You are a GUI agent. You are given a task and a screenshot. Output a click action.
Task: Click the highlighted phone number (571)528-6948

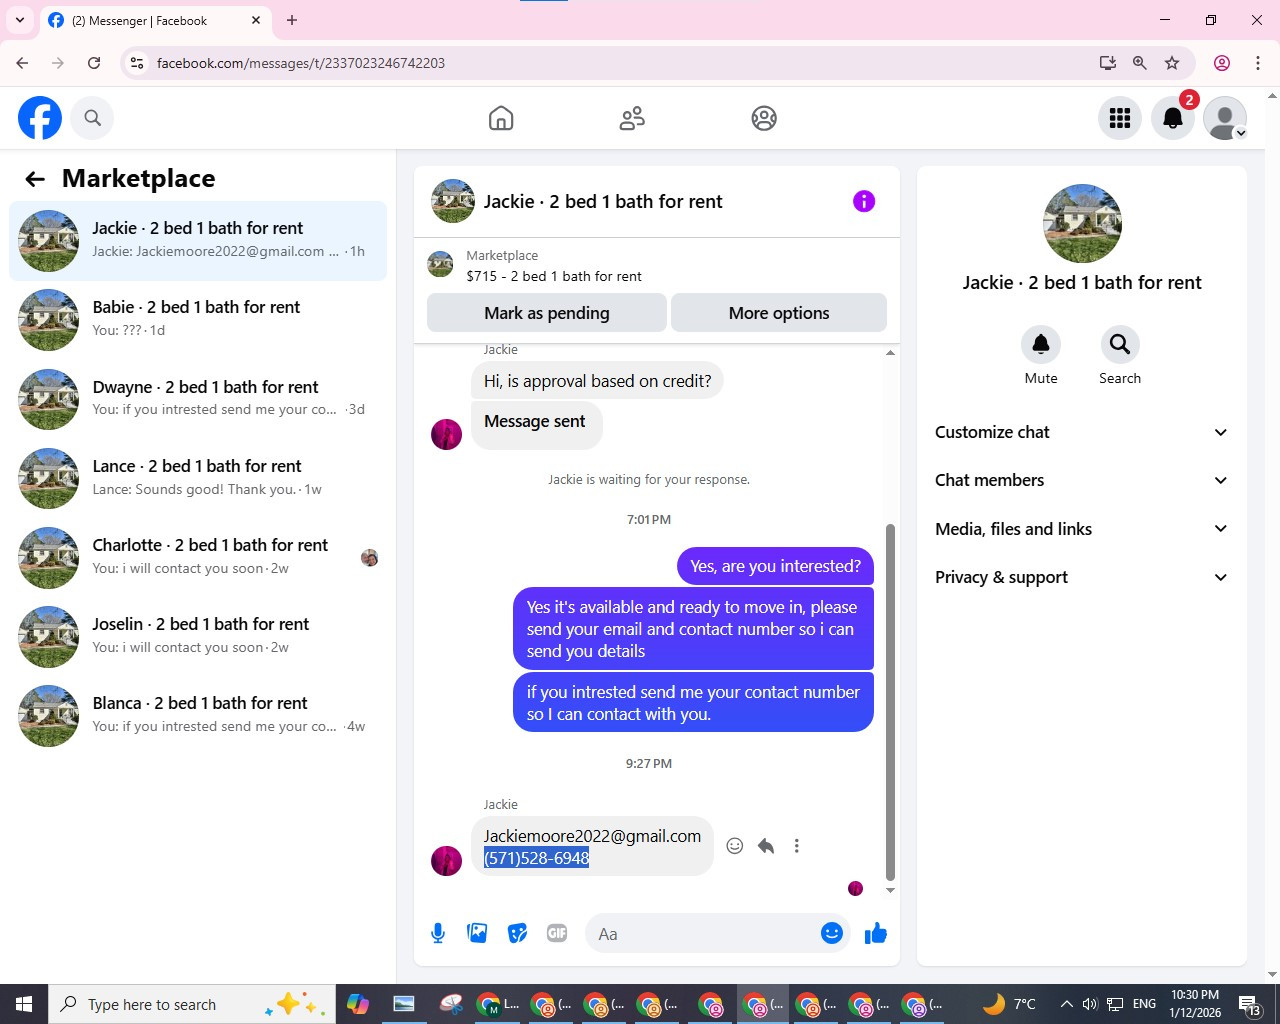[537, 858]
